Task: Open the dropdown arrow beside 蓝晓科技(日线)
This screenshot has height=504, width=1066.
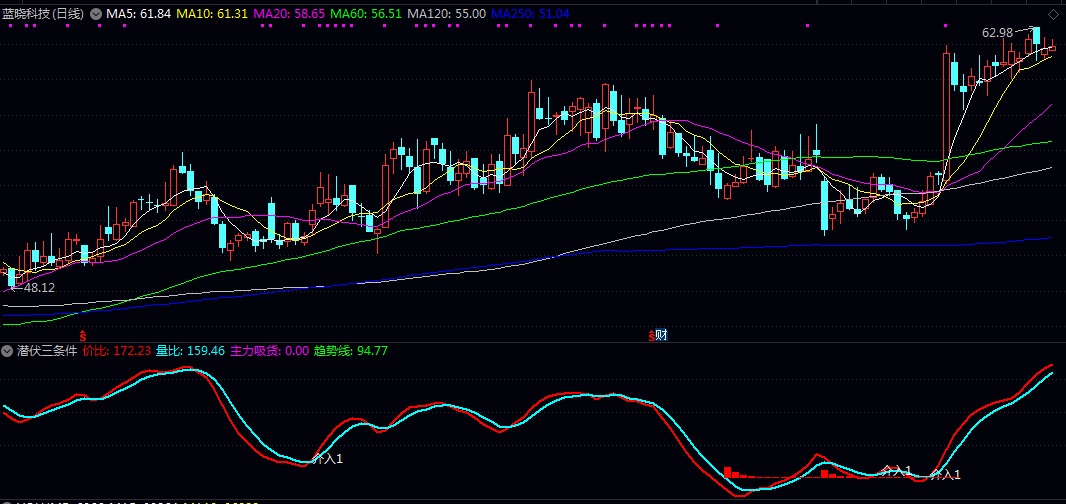Action: pos(96,14)
